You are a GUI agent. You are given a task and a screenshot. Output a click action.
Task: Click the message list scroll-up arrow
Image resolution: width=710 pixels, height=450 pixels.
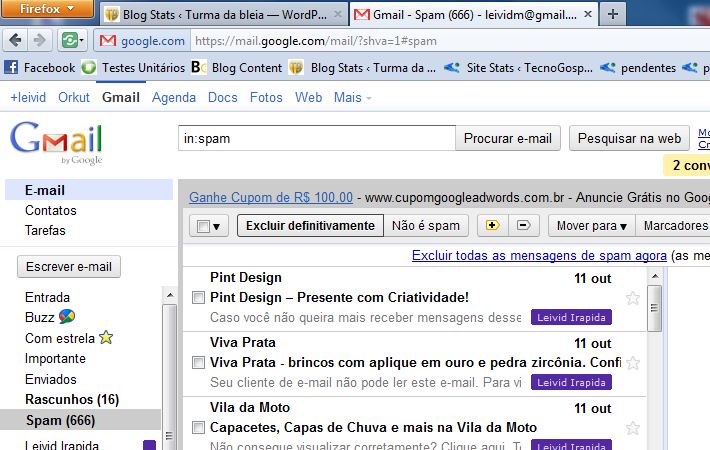pyautogui.click(x=655, y=276)
